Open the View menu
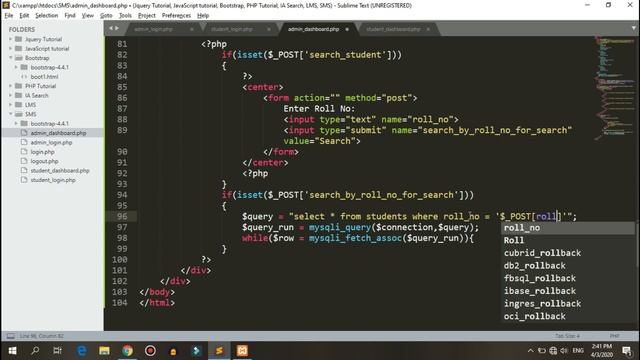Screen dimensions: 640x360 coord(87,16)
